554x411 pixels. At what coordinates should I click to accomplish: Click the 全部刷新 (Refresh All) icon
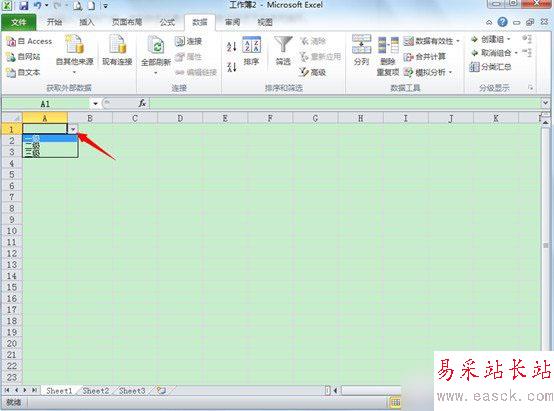pos(156,46)
